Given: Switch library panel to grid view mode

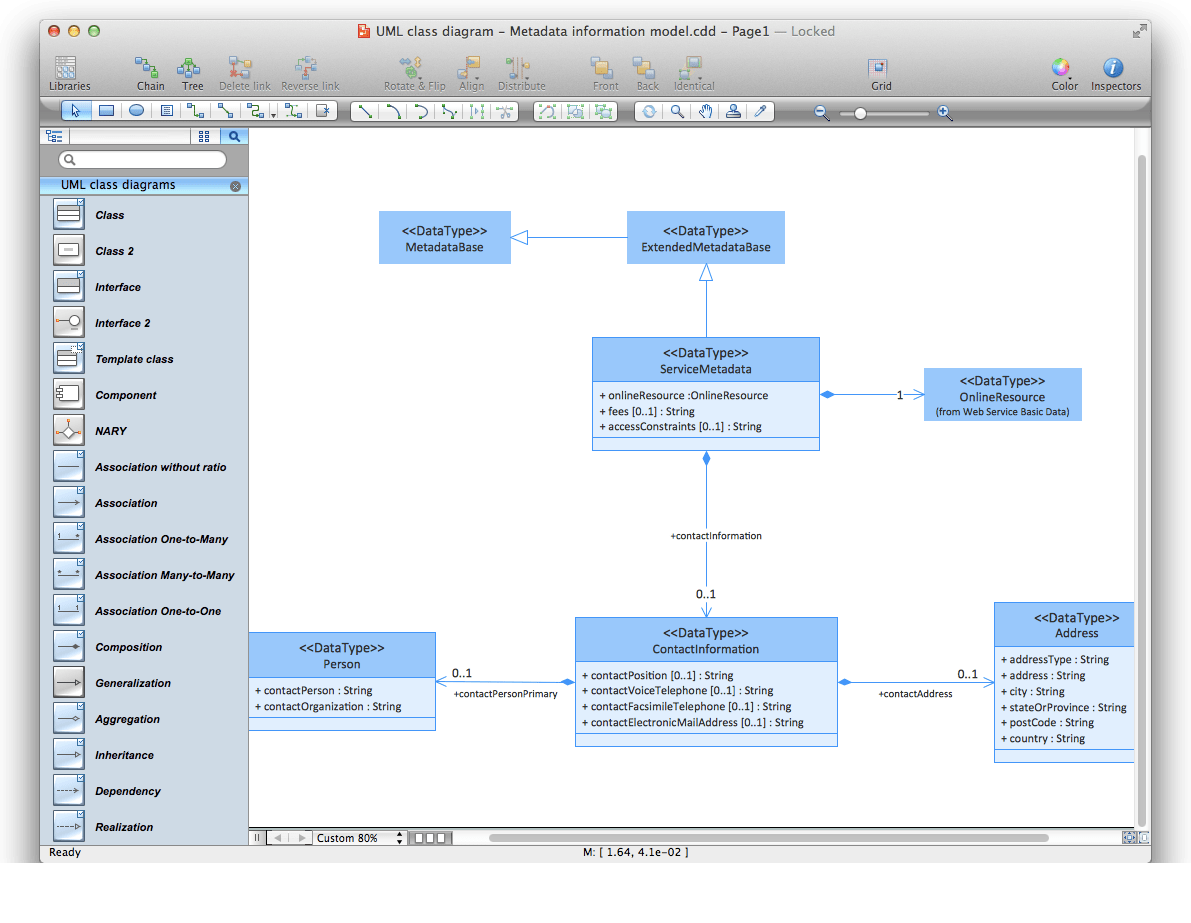Looking at the screenshot, I should pos(205,136).
